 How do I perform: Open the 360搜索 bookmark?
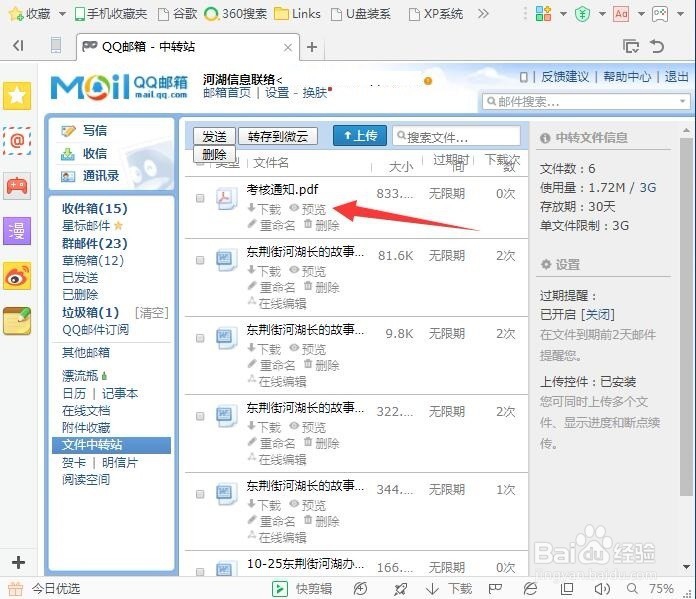pyautogui.click(x=235, y=14)
